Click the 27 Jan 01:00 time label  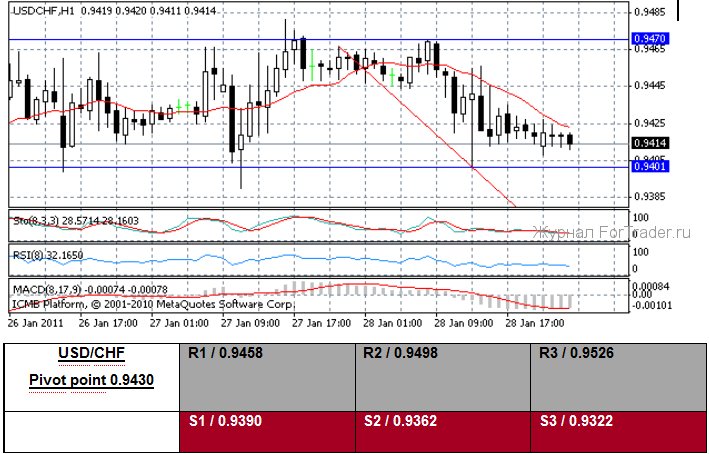[180, 323]
